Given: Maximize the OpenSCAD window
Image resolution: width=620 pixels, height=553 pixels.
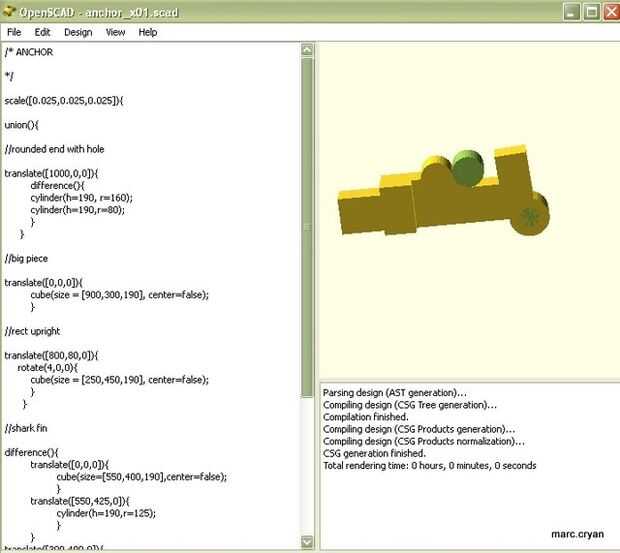Looking at the screenshot, I should (592, 12).
